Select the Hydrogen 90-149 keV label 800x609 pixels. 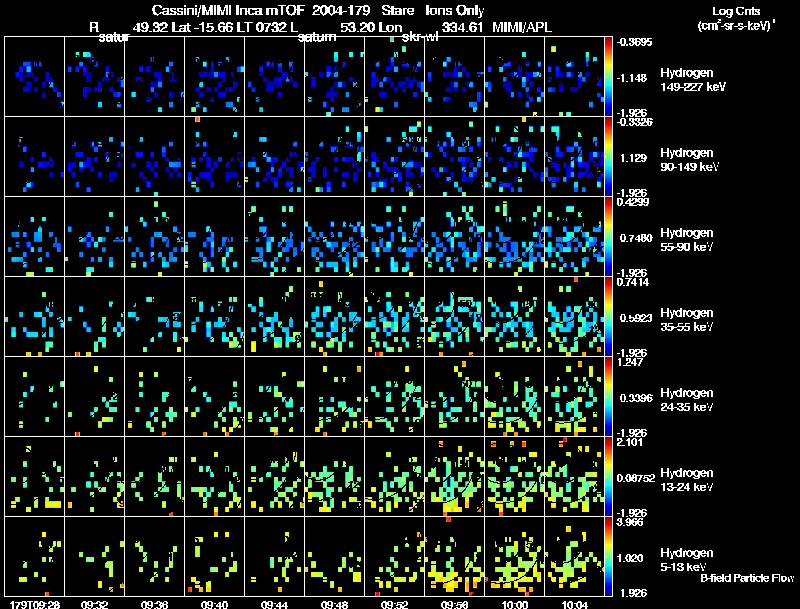(689, 160)
